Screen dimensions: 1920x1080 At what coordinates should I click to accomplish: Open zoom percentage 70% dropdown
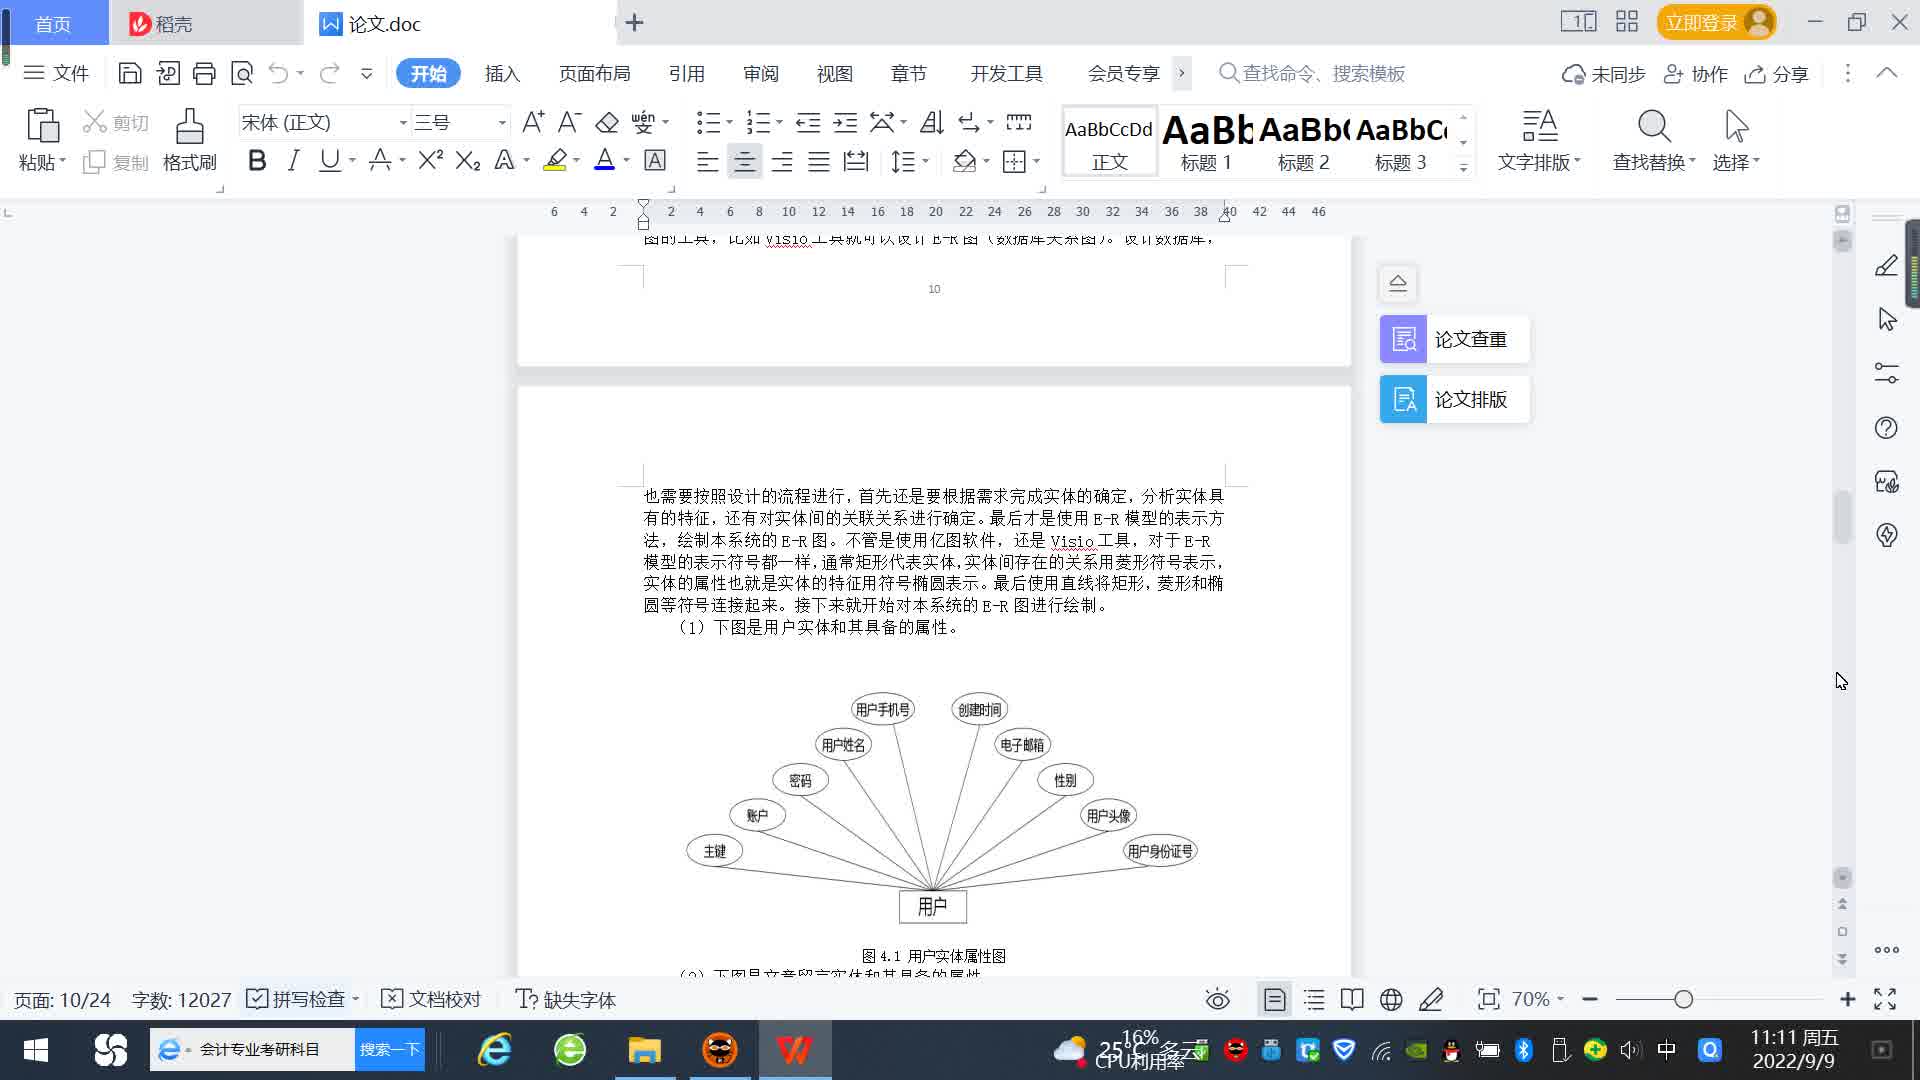(1537, 999)
